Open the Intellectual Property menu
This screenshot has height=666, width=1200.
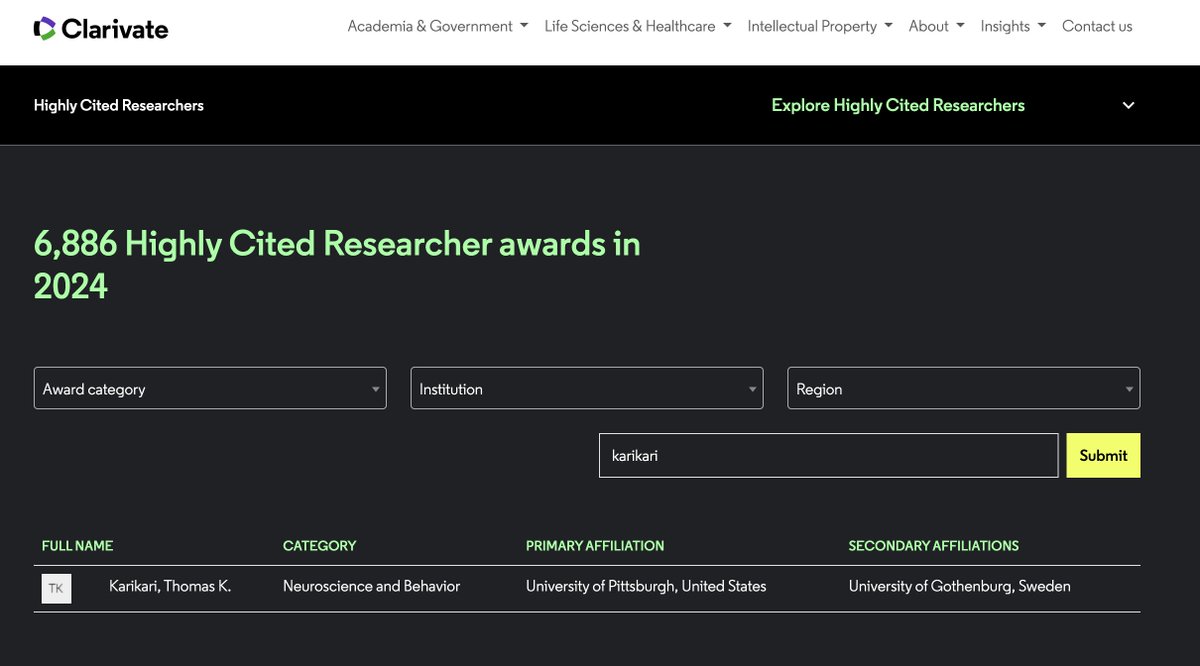point(820,26)
